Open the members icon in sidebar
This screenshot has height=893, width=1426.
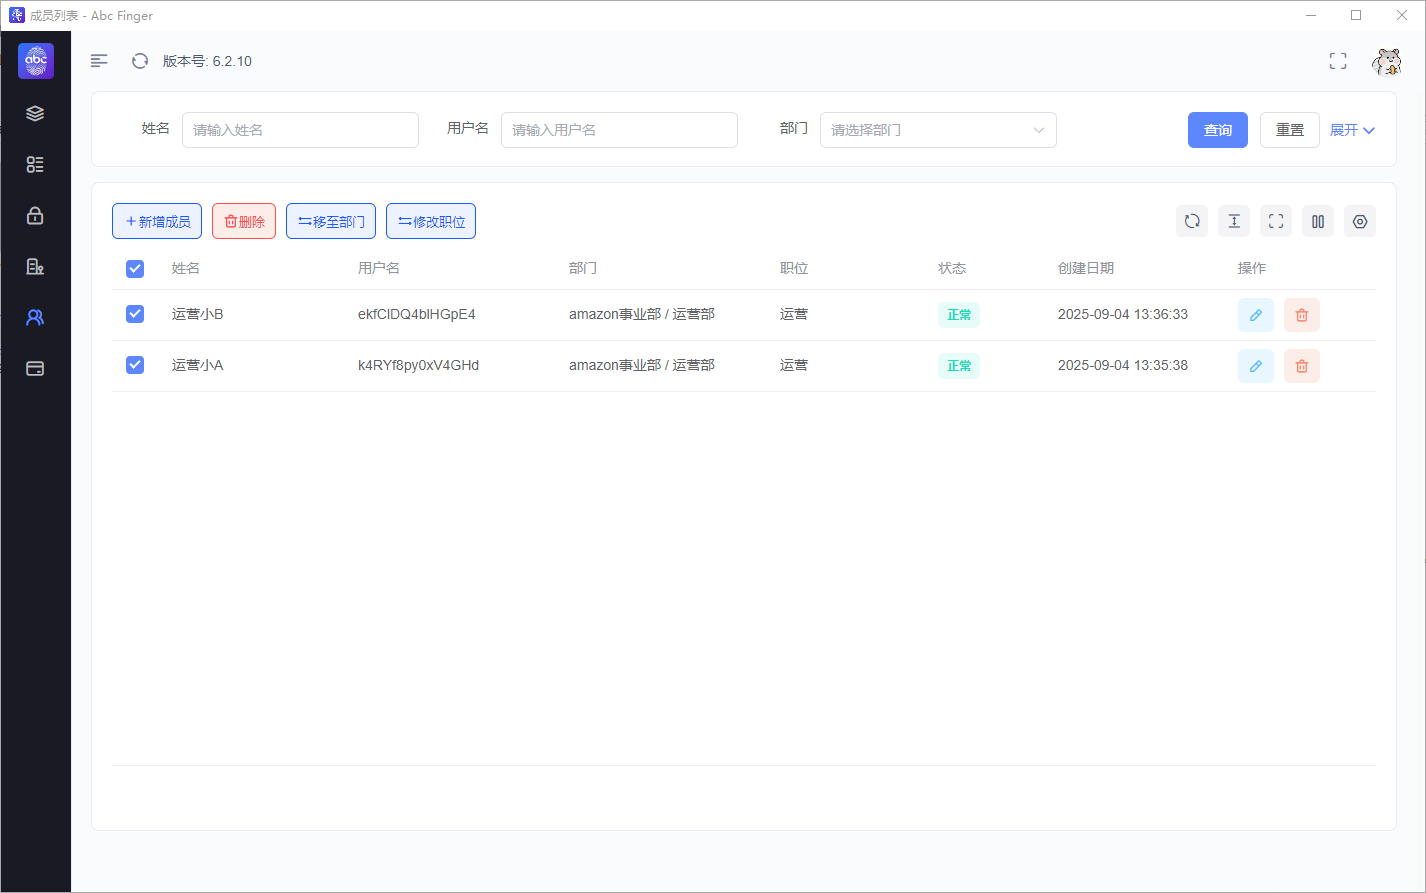pyautogui.click(x=35, y=317)
